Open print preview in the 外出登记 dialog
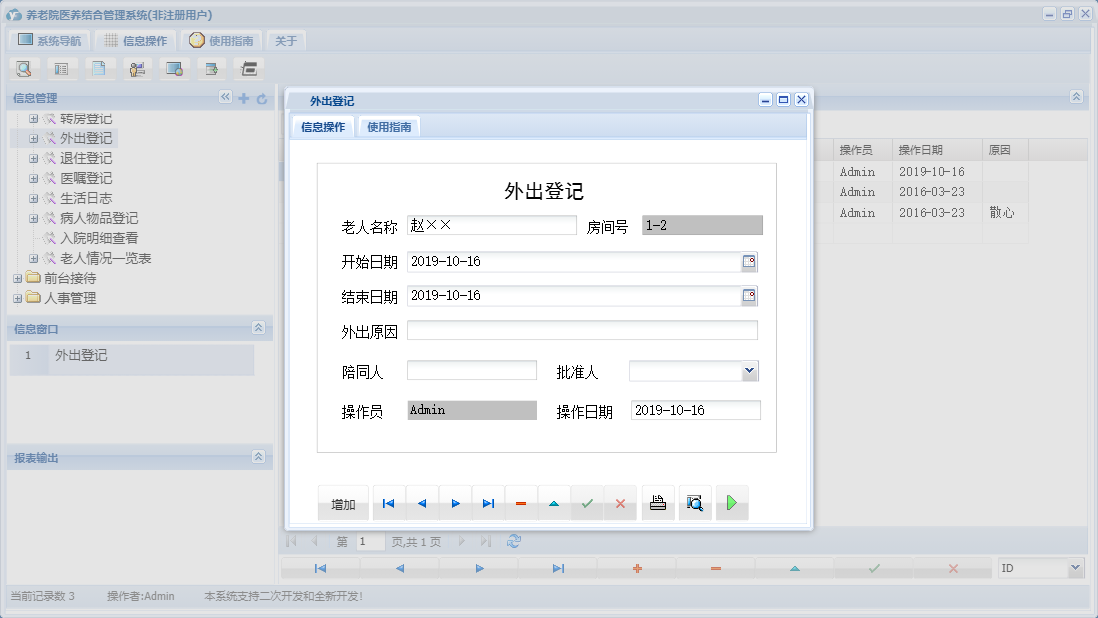 [695, 503]
